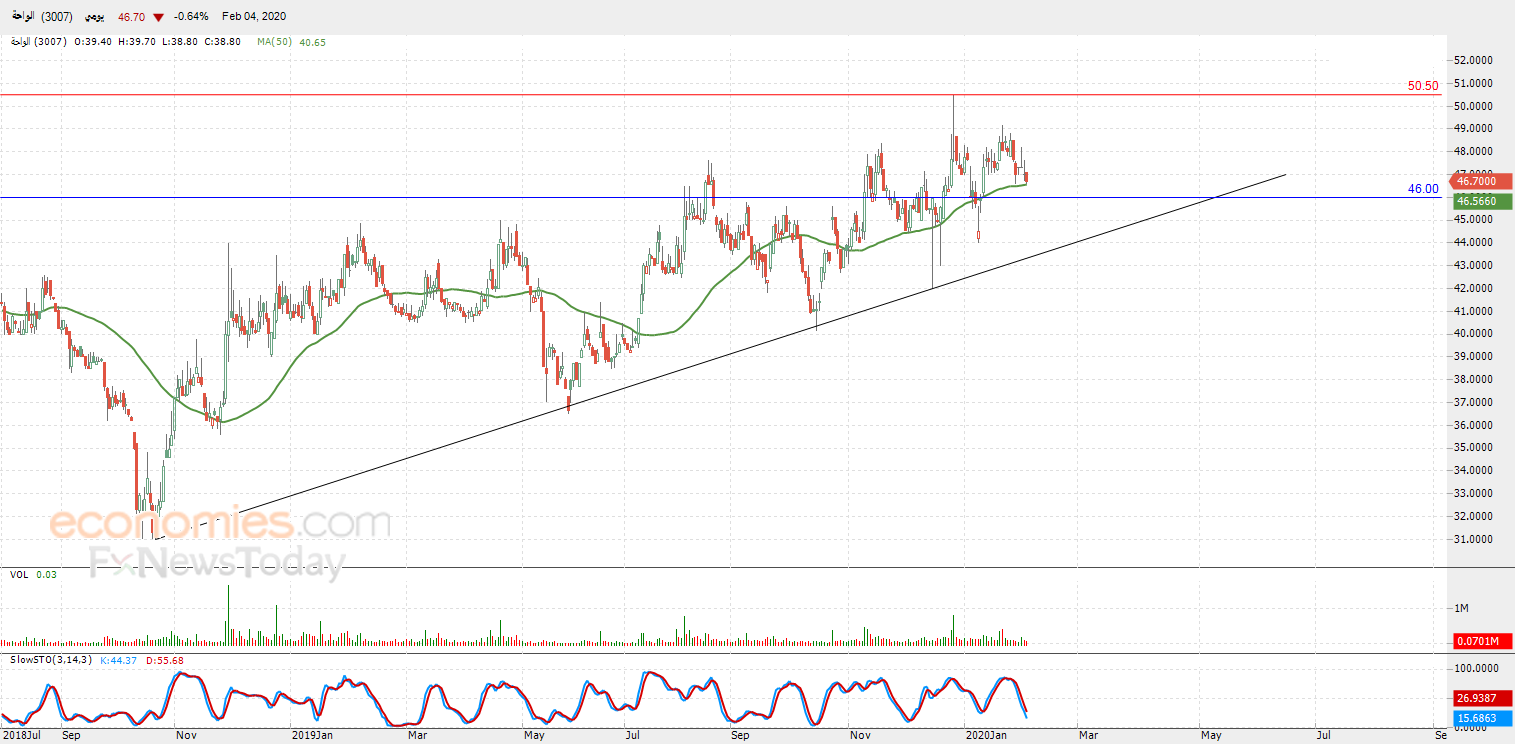Select the 46.00 support level label
This screenshot has height=744, width=1515.
point(1423,188)
